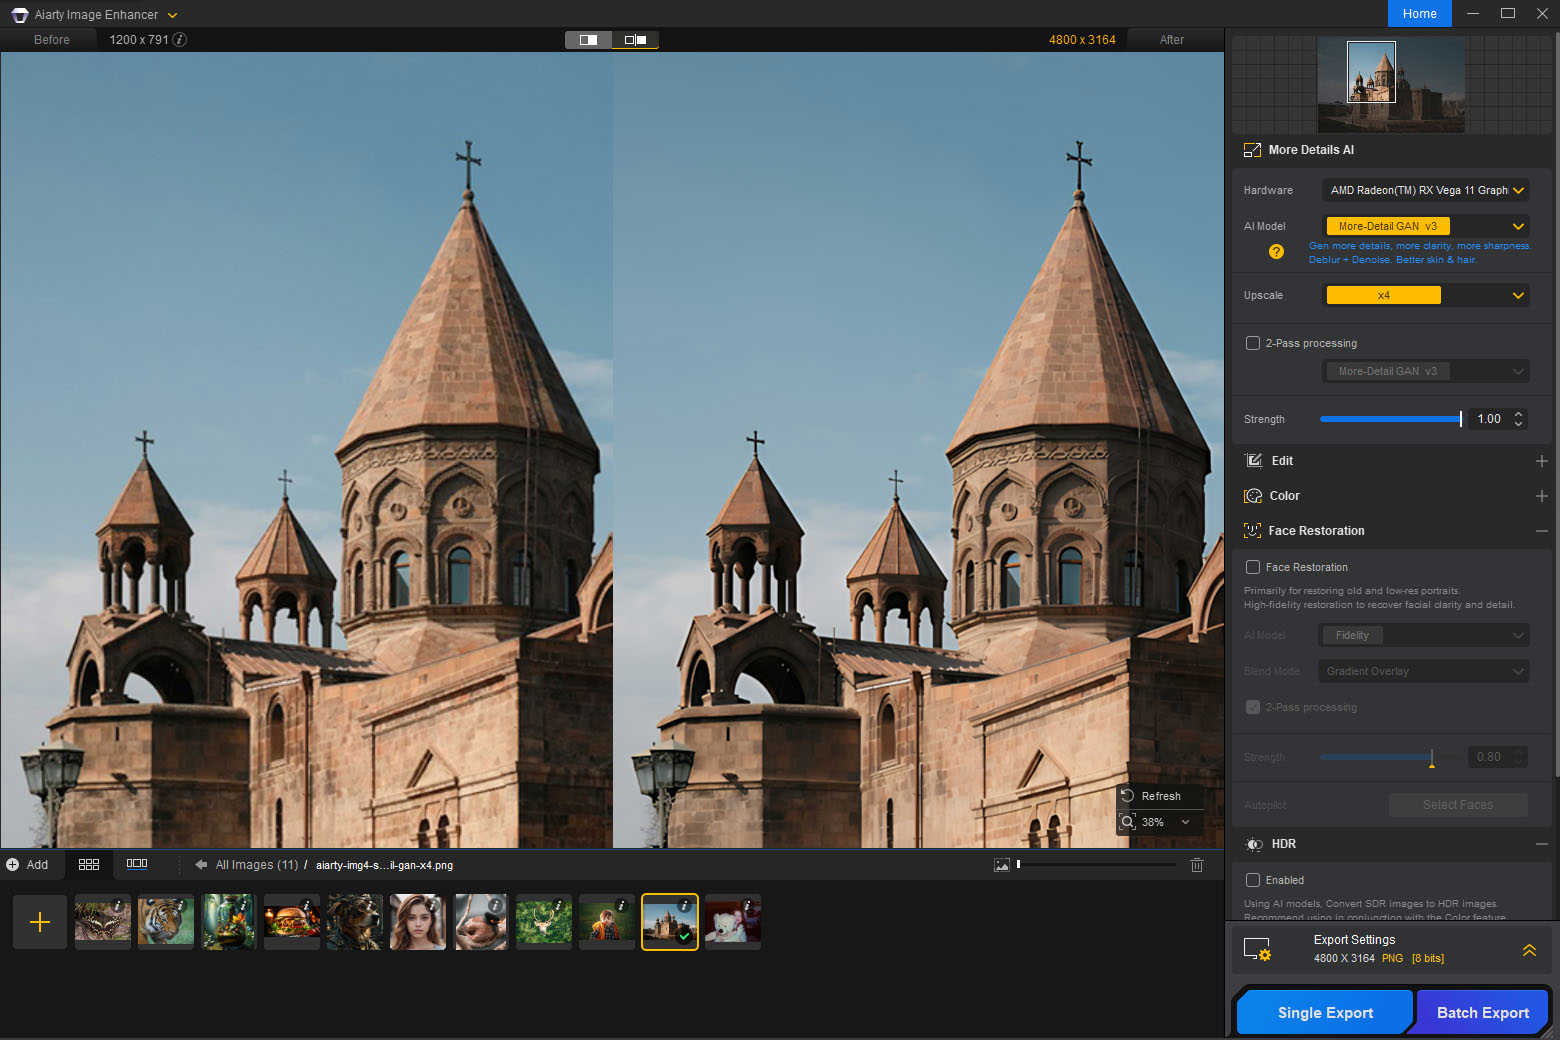
Task: Click the AI Model help question mark
Action: 1276,252
